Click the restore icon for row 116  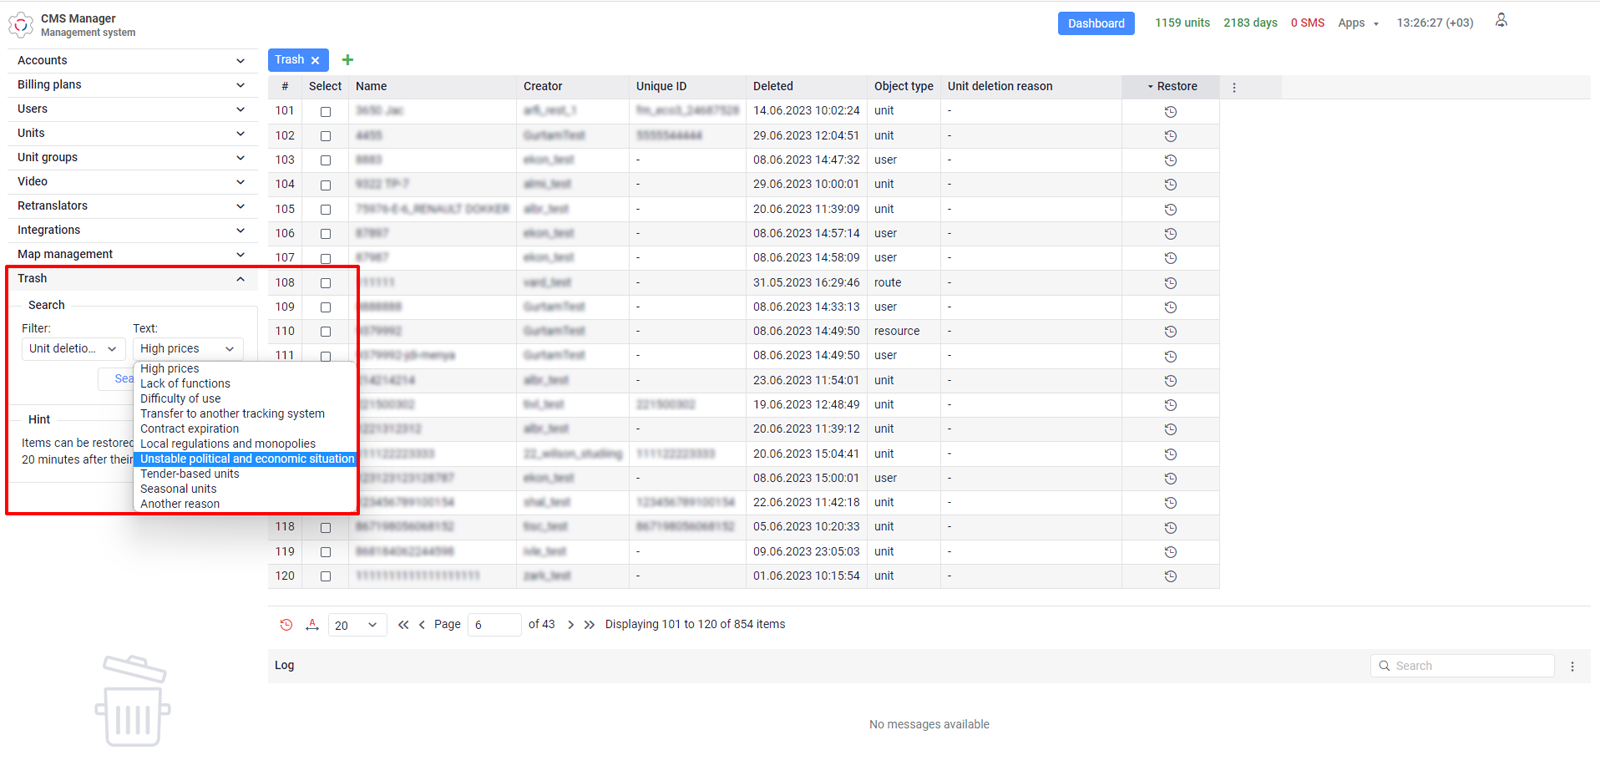click(x=1170, y=478)
